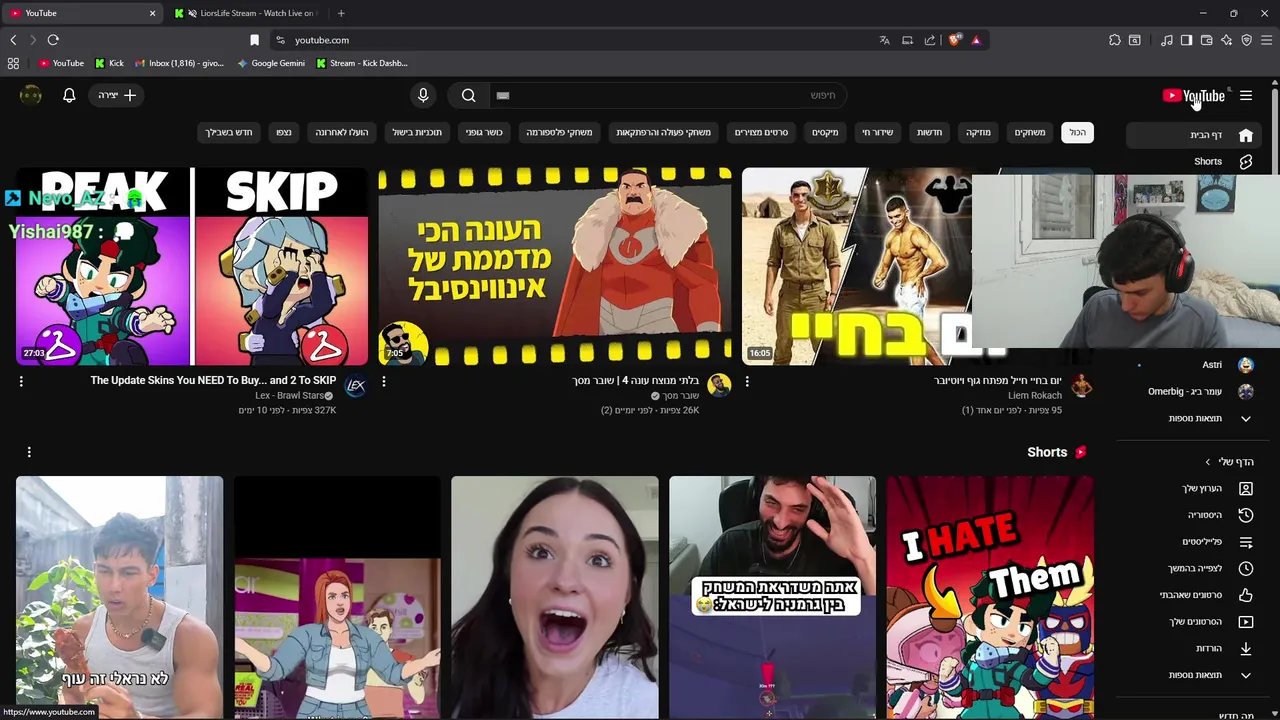Image resolution: width=1280 pixels, height=720 pixels.
Task: Open the soldier bodybuilder video thumbnail
Action: 856,266
